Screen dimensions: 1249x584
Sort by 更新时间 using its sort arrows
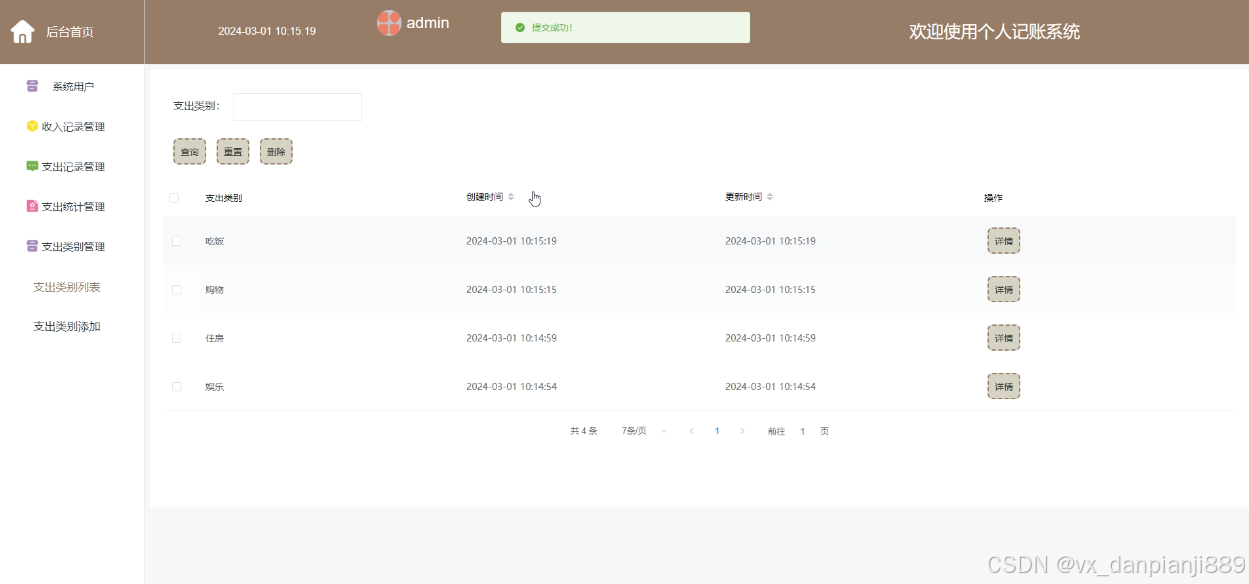[770, 197]
